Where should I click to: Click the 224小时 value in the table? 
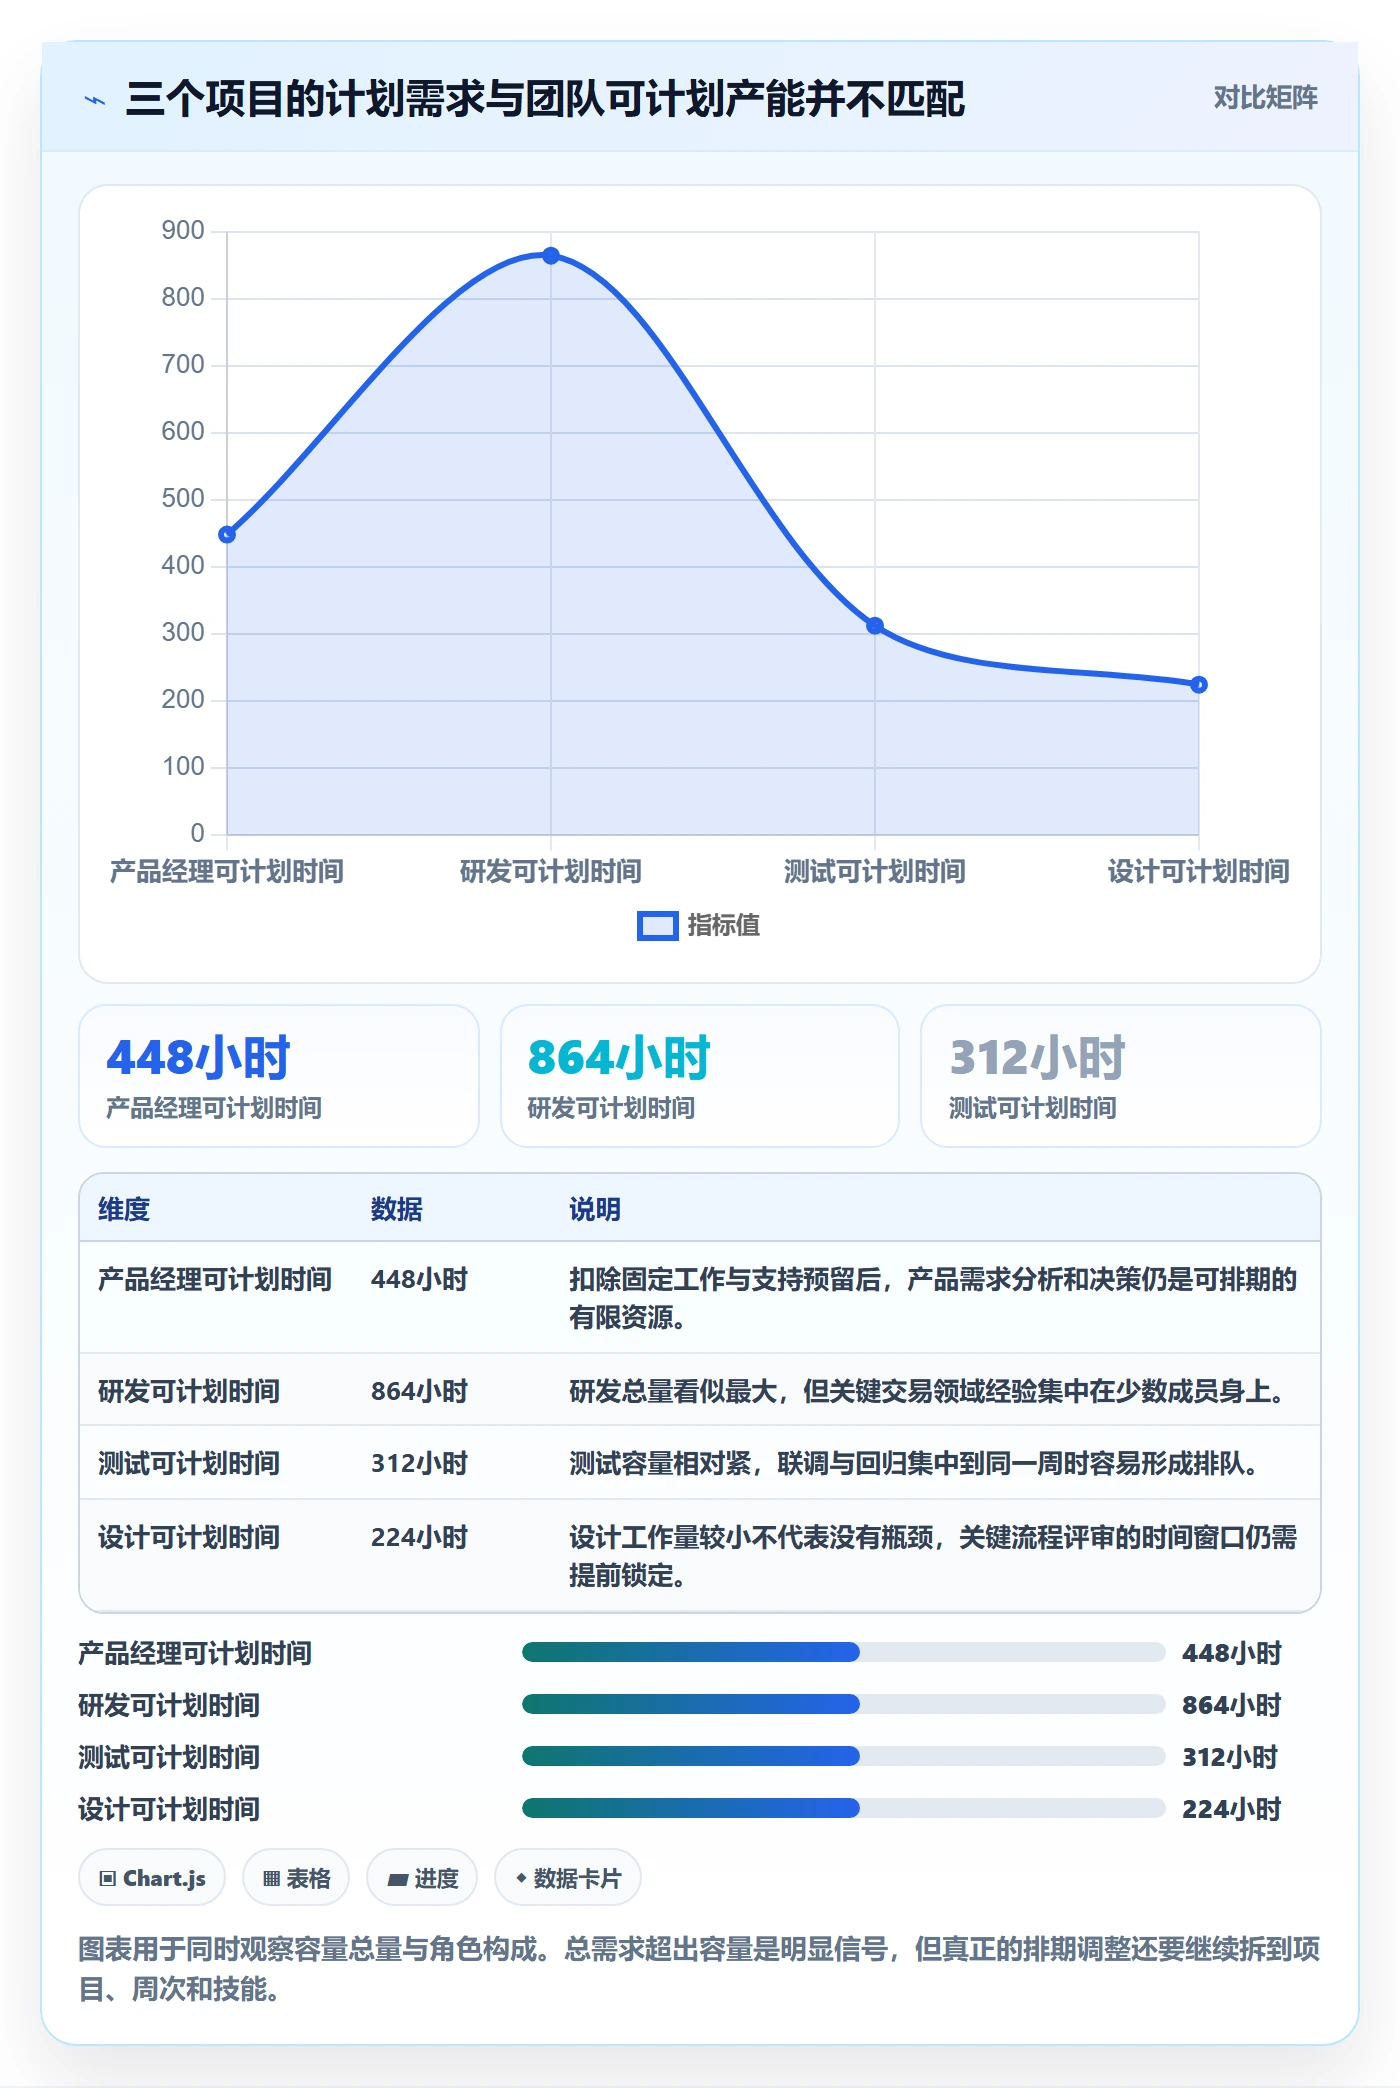pos(420,1537)
